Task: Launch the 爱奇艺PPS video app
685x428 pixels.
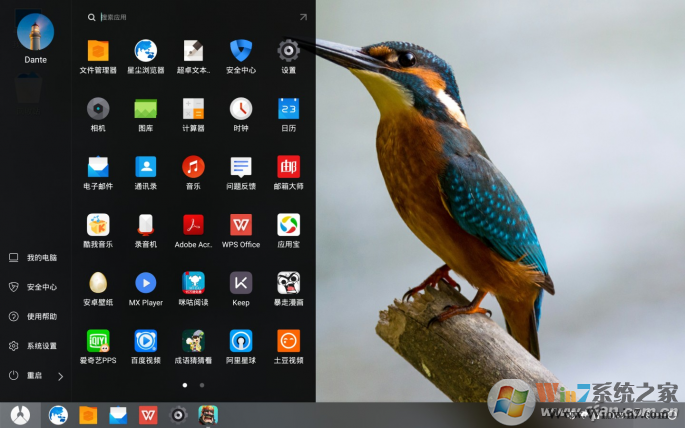Action: [x=98, y=341]
